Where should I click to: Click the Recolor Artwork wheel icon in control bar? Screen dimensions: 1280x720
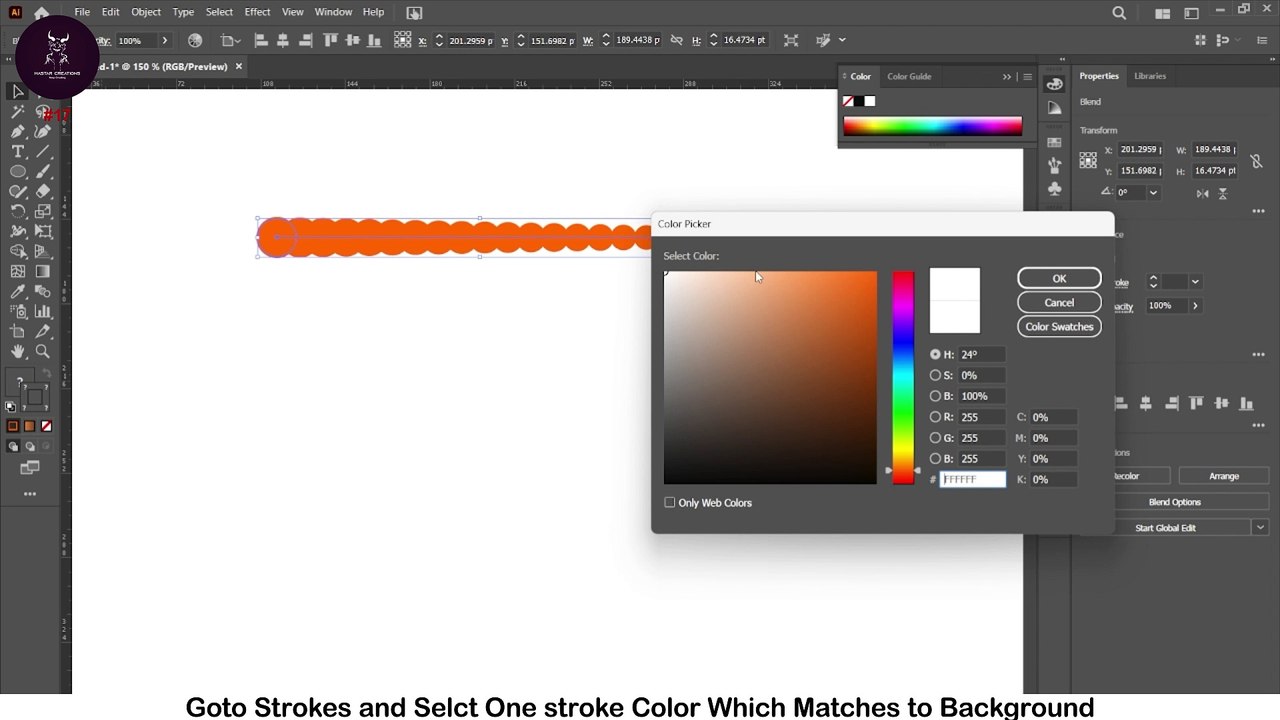tap(195, 40)
